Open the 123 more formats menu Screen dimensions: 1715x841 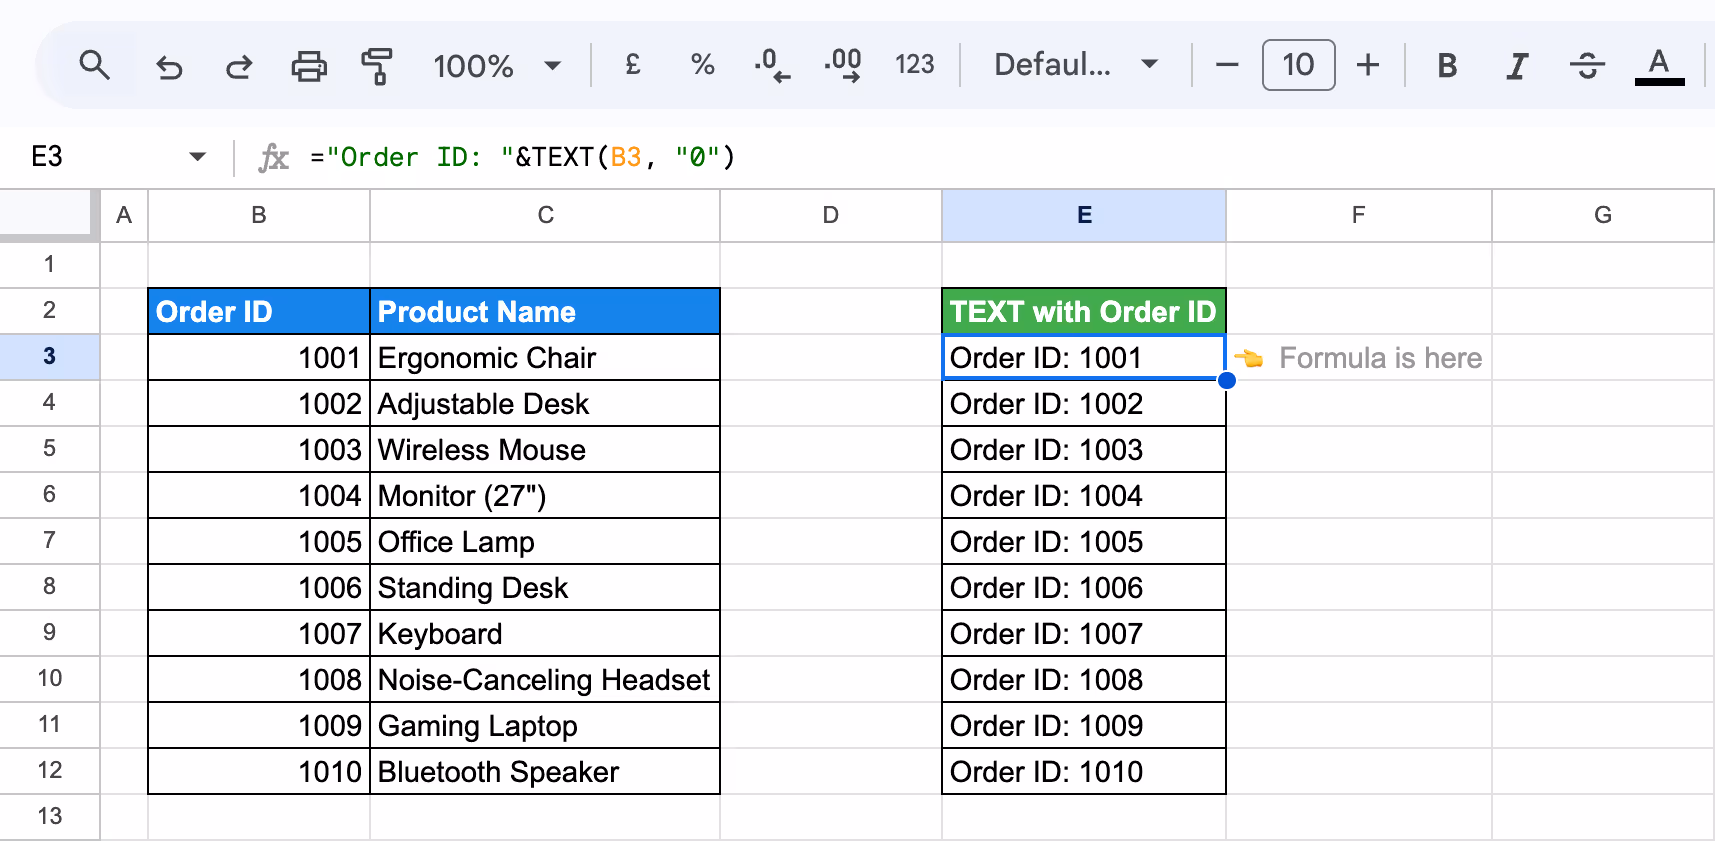pos(914,65)
